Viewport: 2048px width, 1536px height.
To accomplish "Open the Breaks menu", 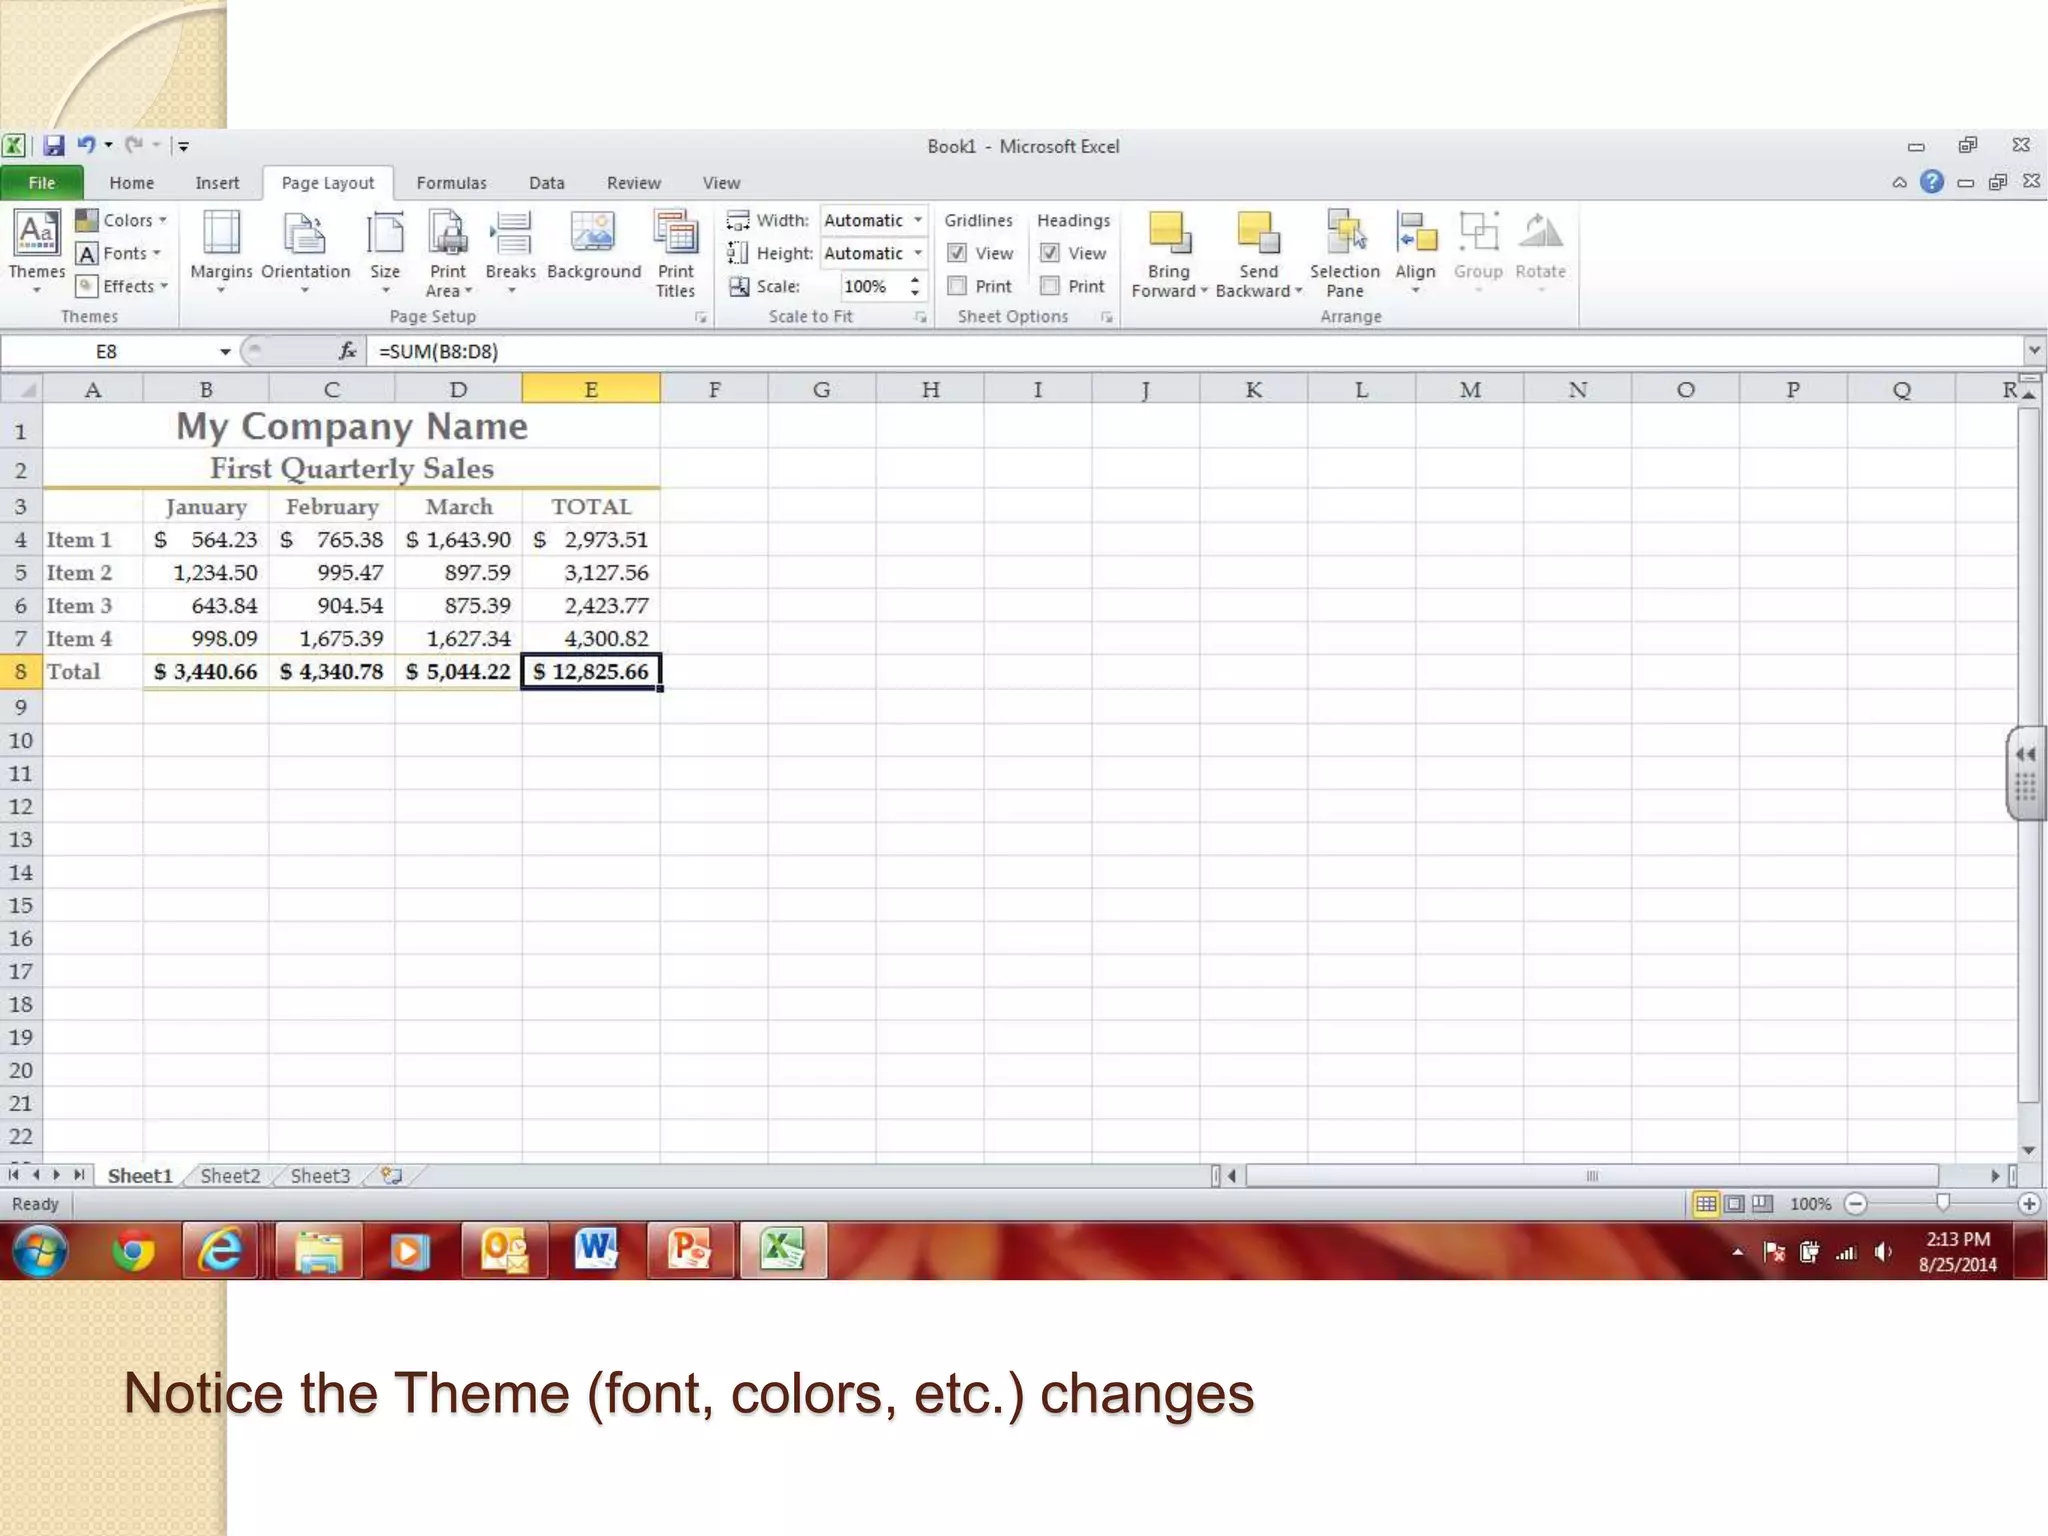I will (x=511, y=250).
